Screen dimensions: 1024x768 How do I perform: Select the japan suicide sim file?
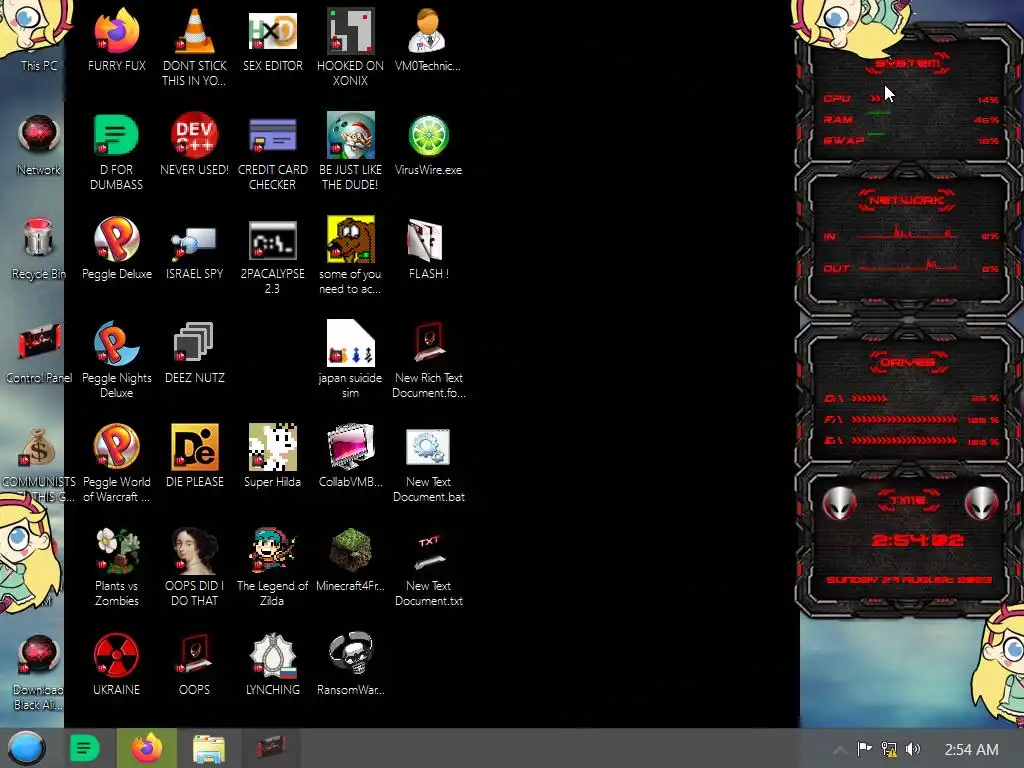pyautogui.click(x=350, y=359)
